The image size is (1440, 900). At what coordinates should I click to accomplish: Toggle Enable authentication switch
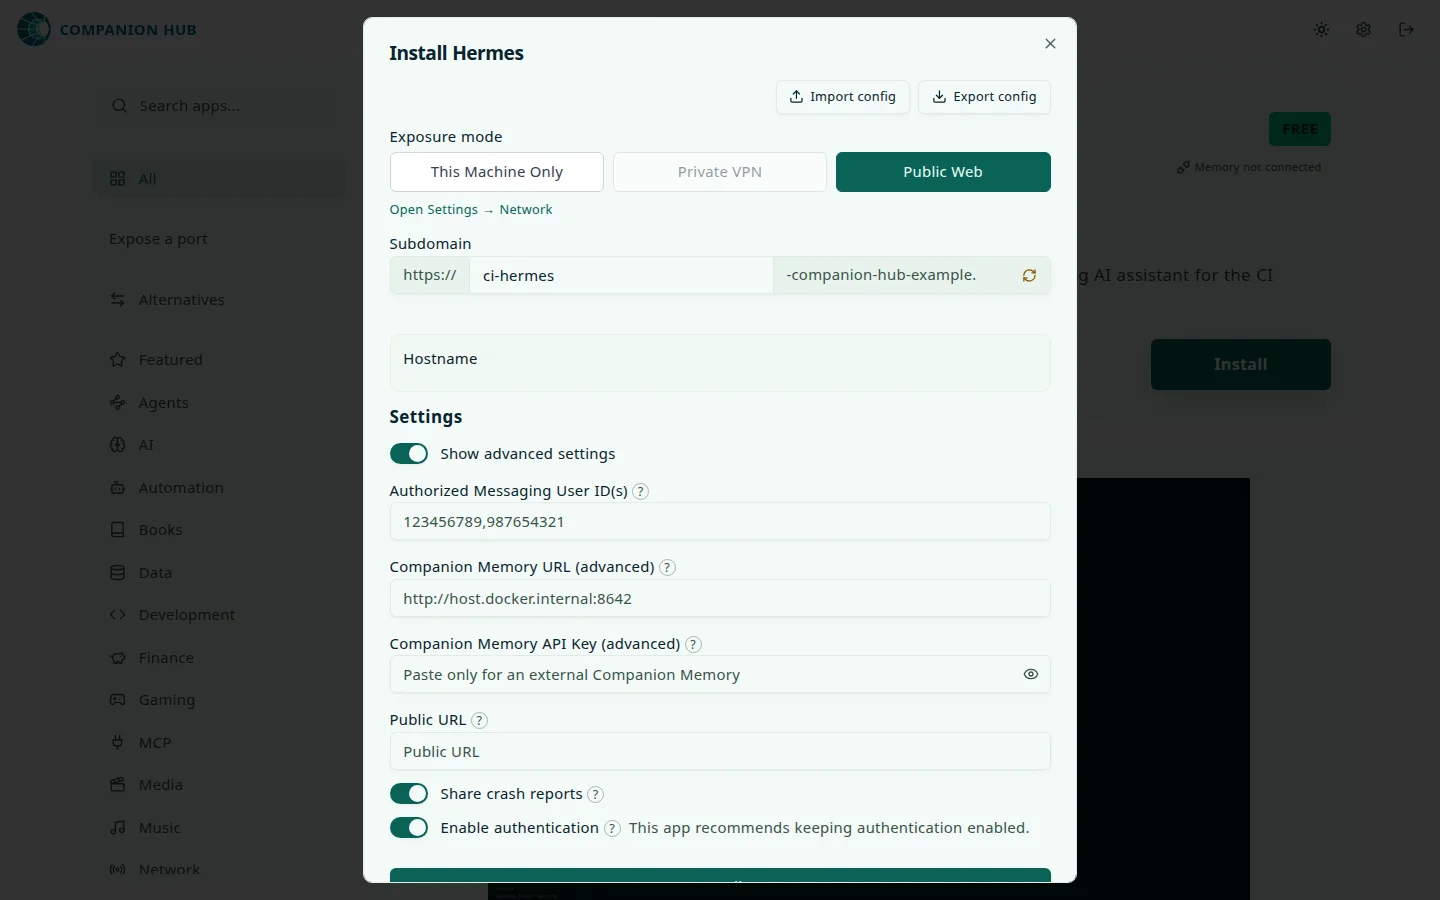point(409,828)
